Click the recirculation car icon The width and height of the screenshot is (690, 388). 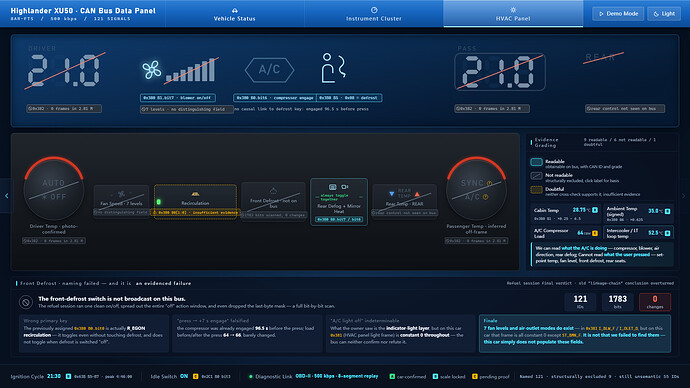click(x=195, y=194)
